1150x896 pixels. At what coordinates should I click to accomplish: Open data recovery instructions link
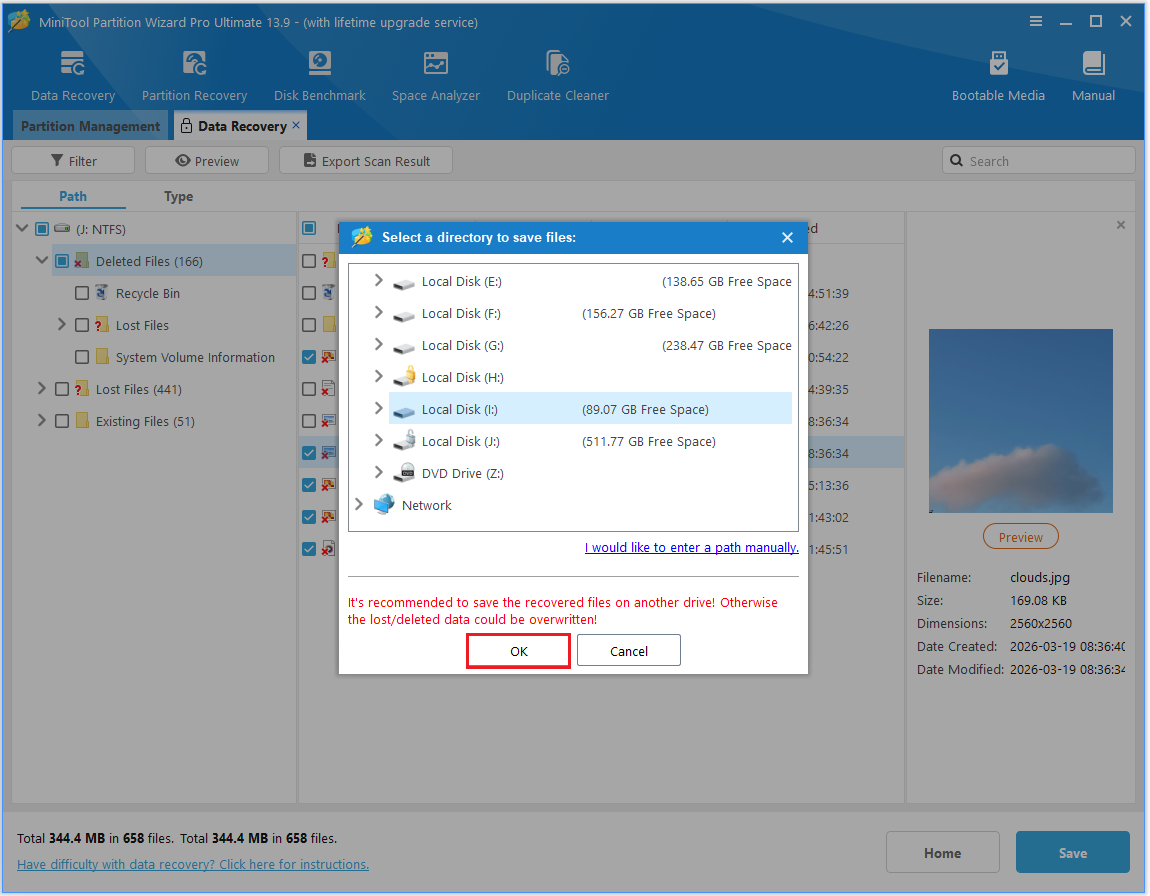(193, 864)
